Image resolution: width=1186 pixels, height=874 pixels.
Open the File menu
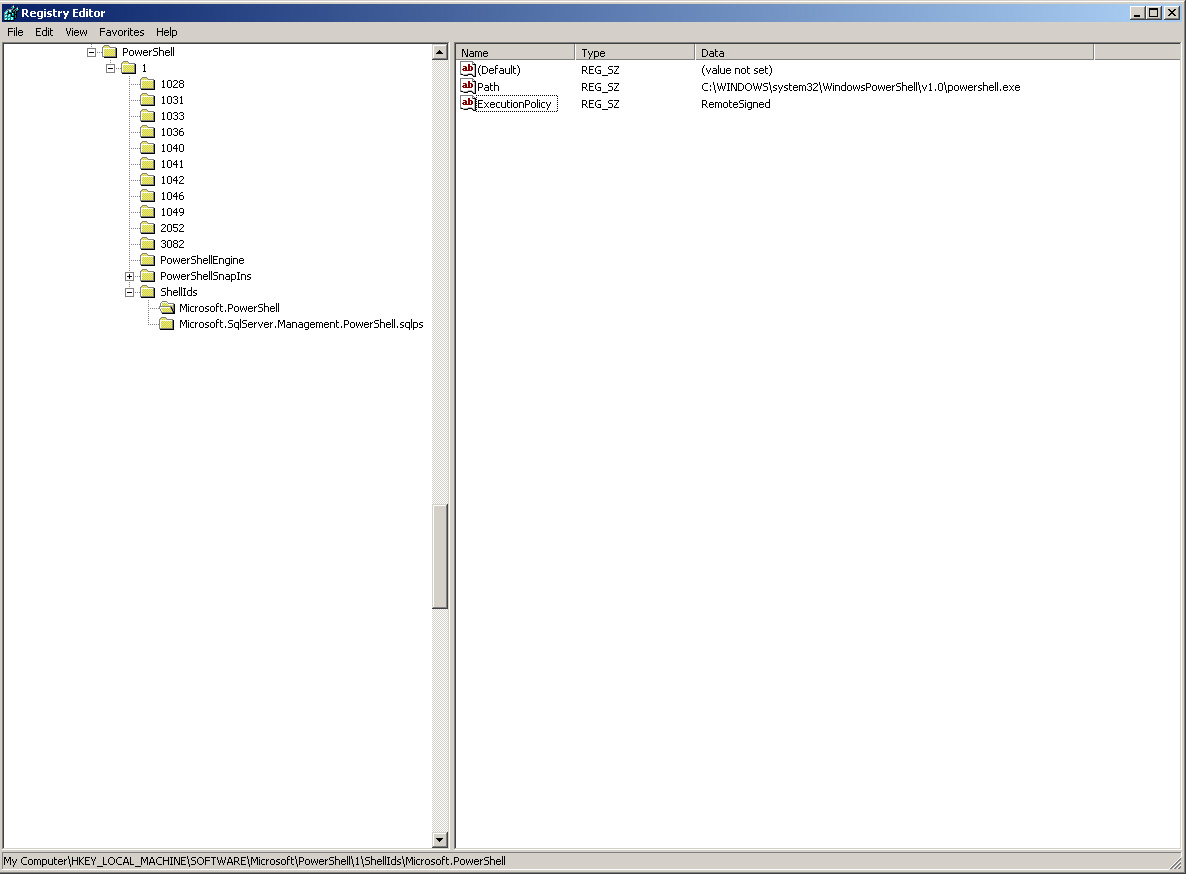pos(15,32)
